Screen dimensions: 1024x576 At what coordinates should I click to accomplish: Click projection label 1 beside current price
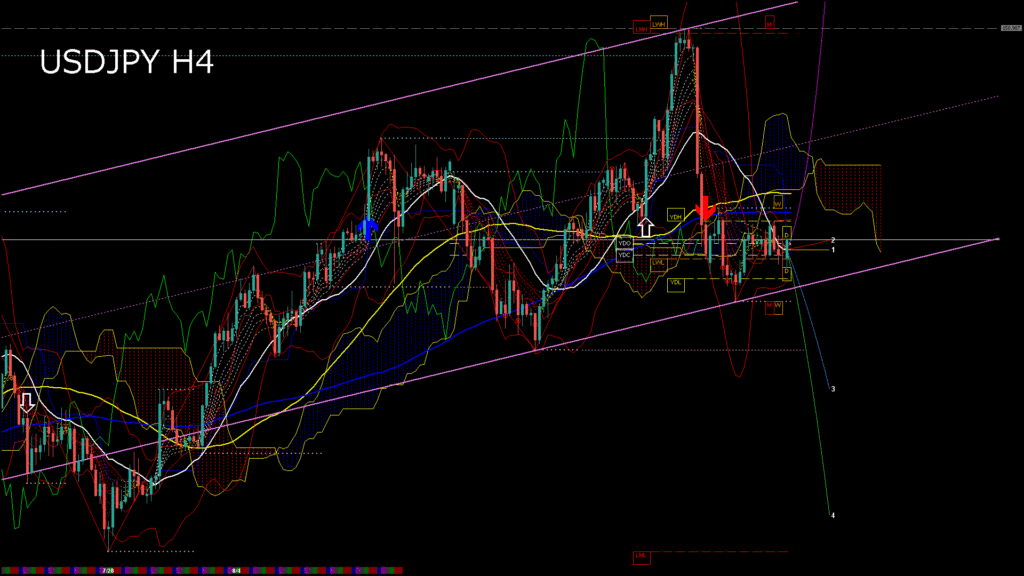[x=833, y=249]
